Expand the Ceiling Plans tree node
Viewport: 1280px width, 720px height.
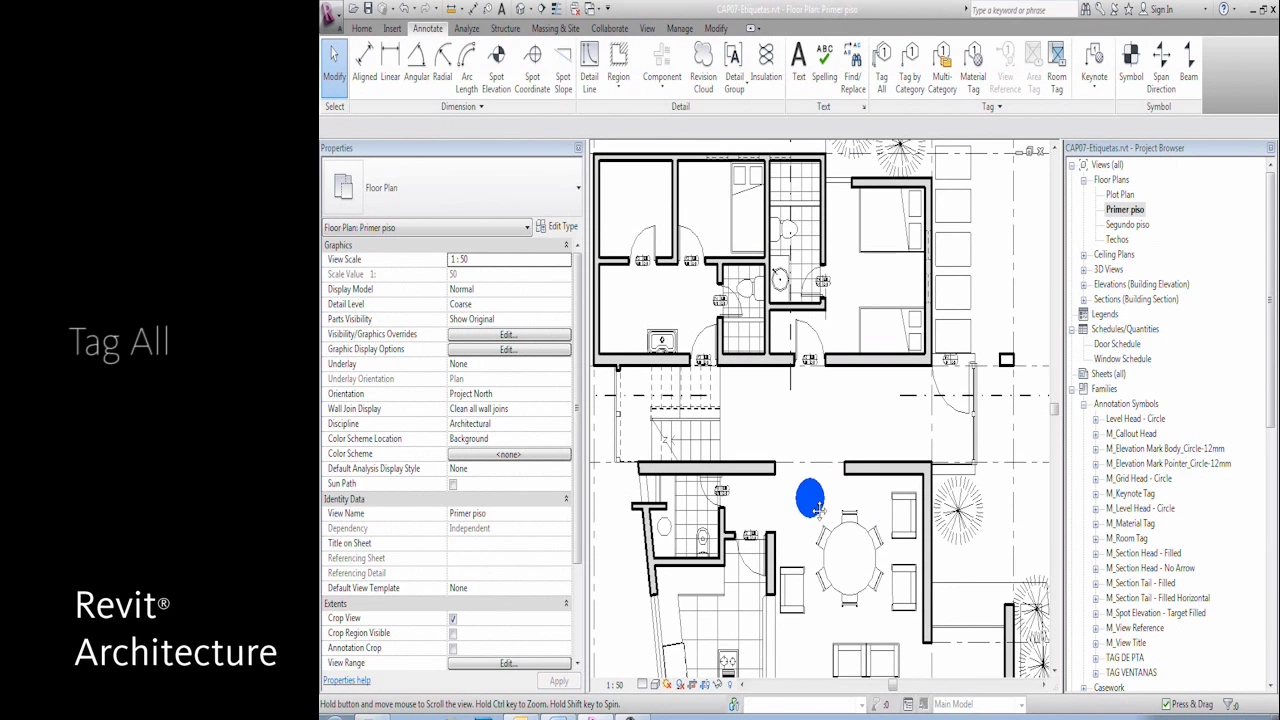pos(1084,255)
